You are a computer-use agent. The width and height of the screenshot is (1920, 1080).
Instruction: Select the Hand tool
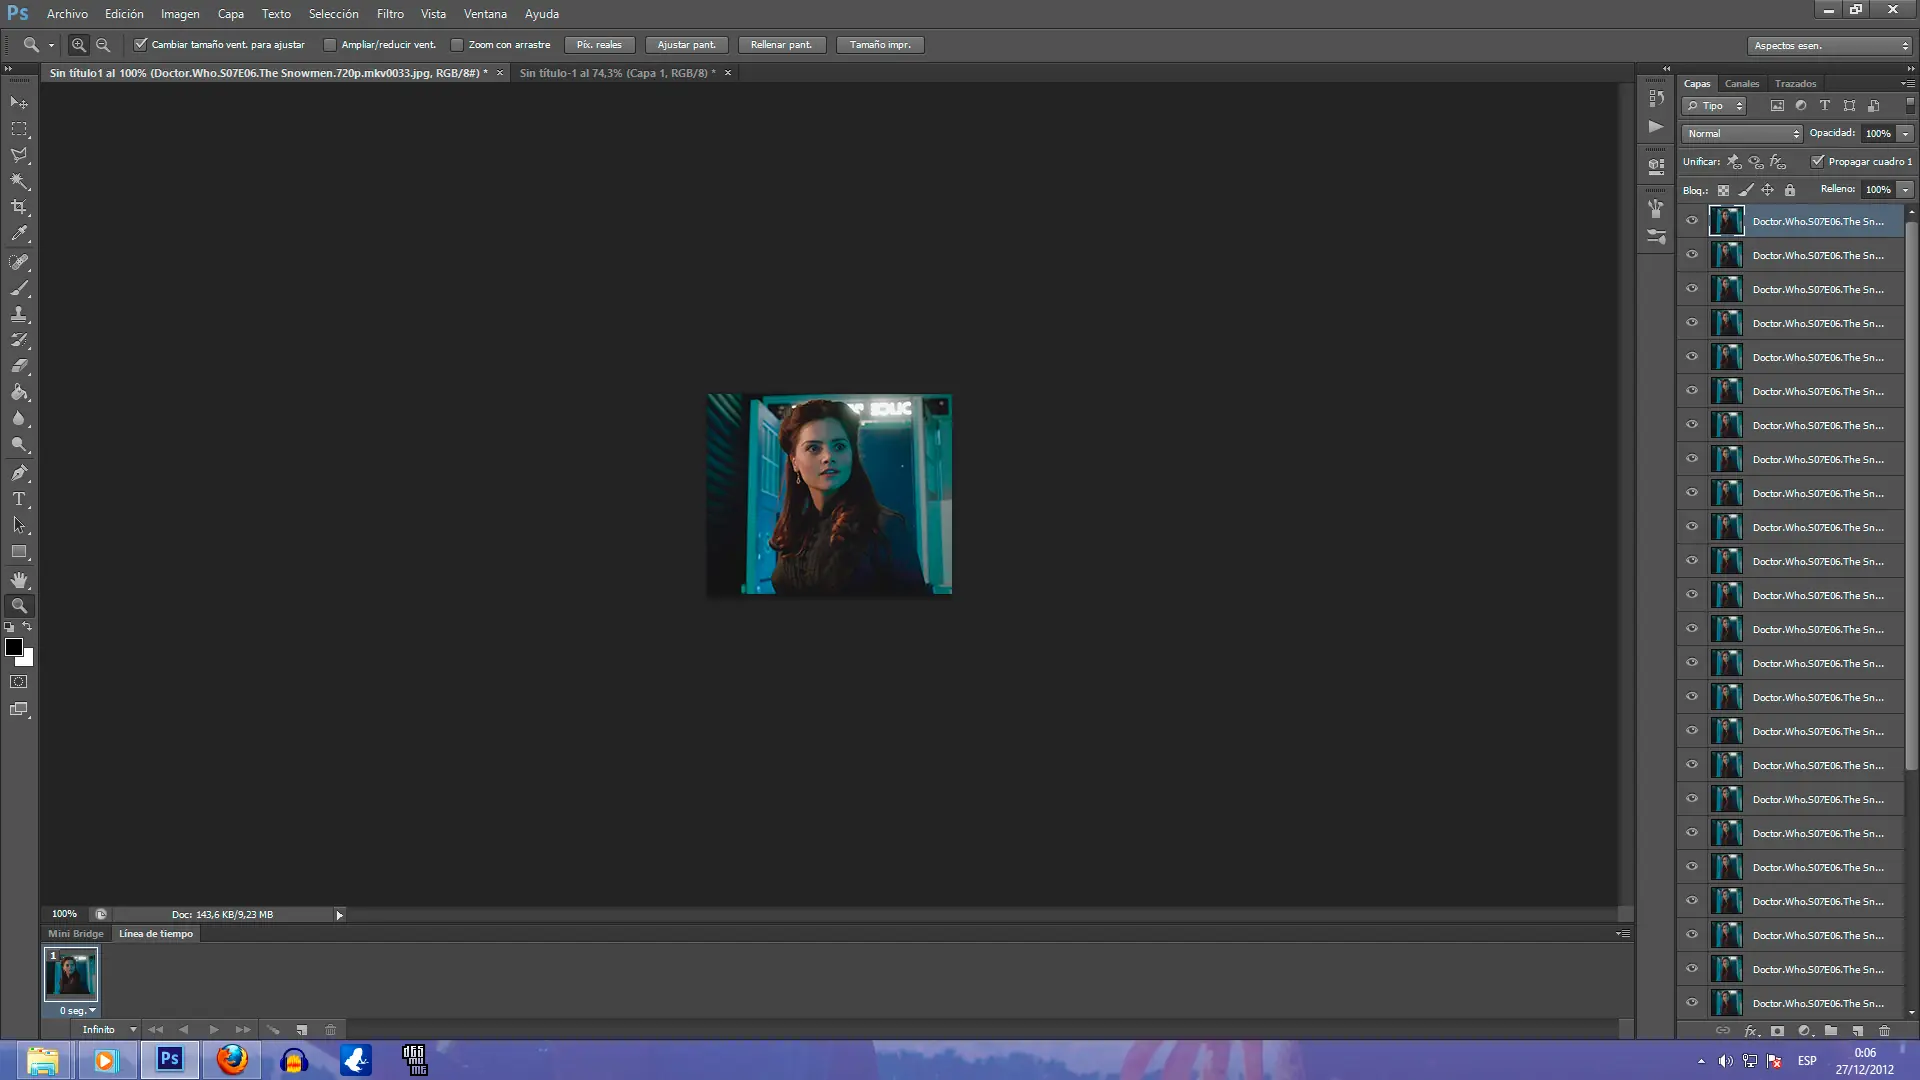click(x=19, y=580)
